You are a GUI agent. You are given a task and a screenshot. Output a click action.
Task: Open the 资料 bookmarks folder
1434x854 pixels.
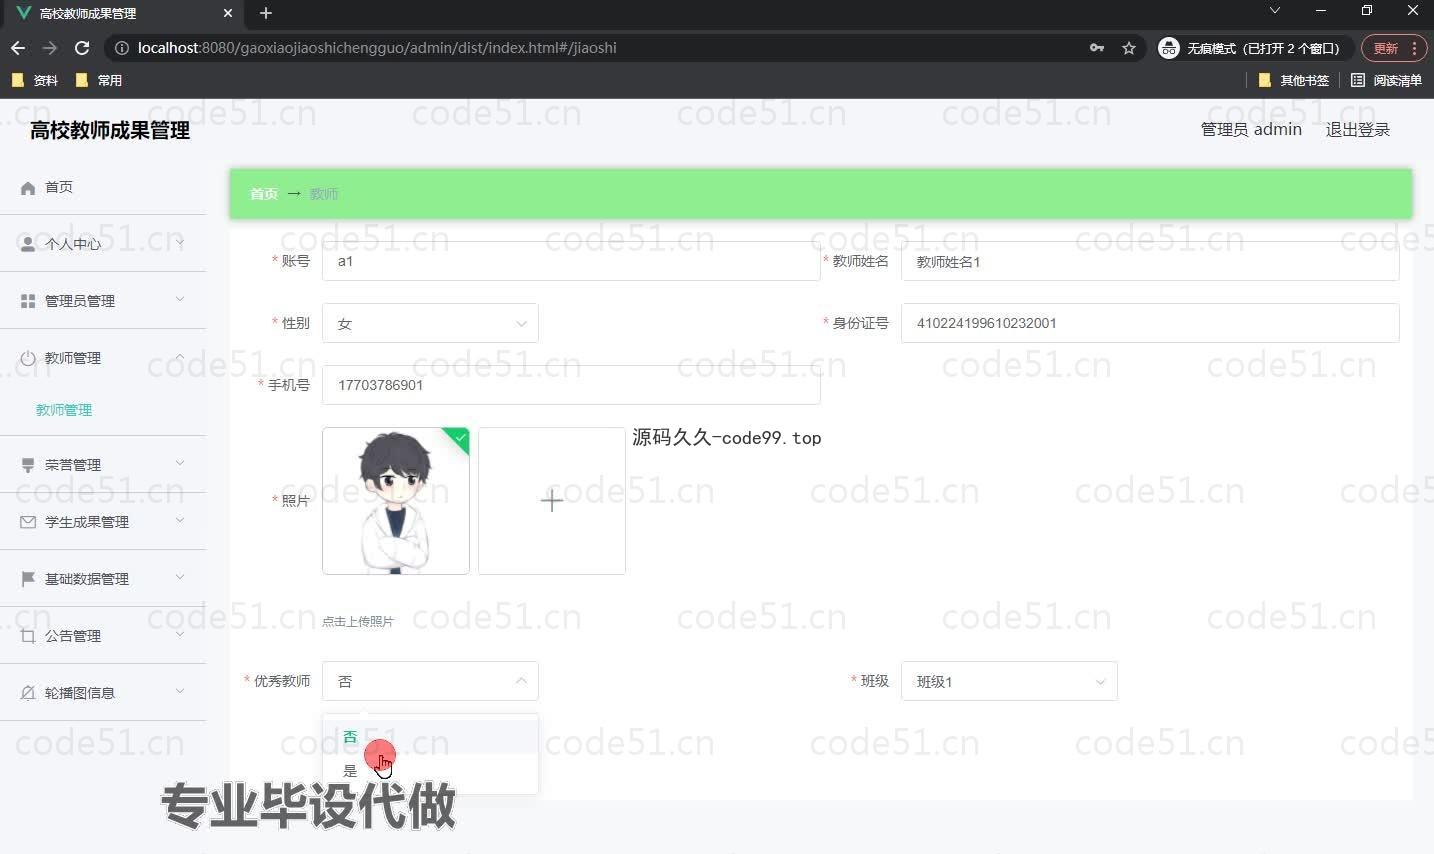35,80
